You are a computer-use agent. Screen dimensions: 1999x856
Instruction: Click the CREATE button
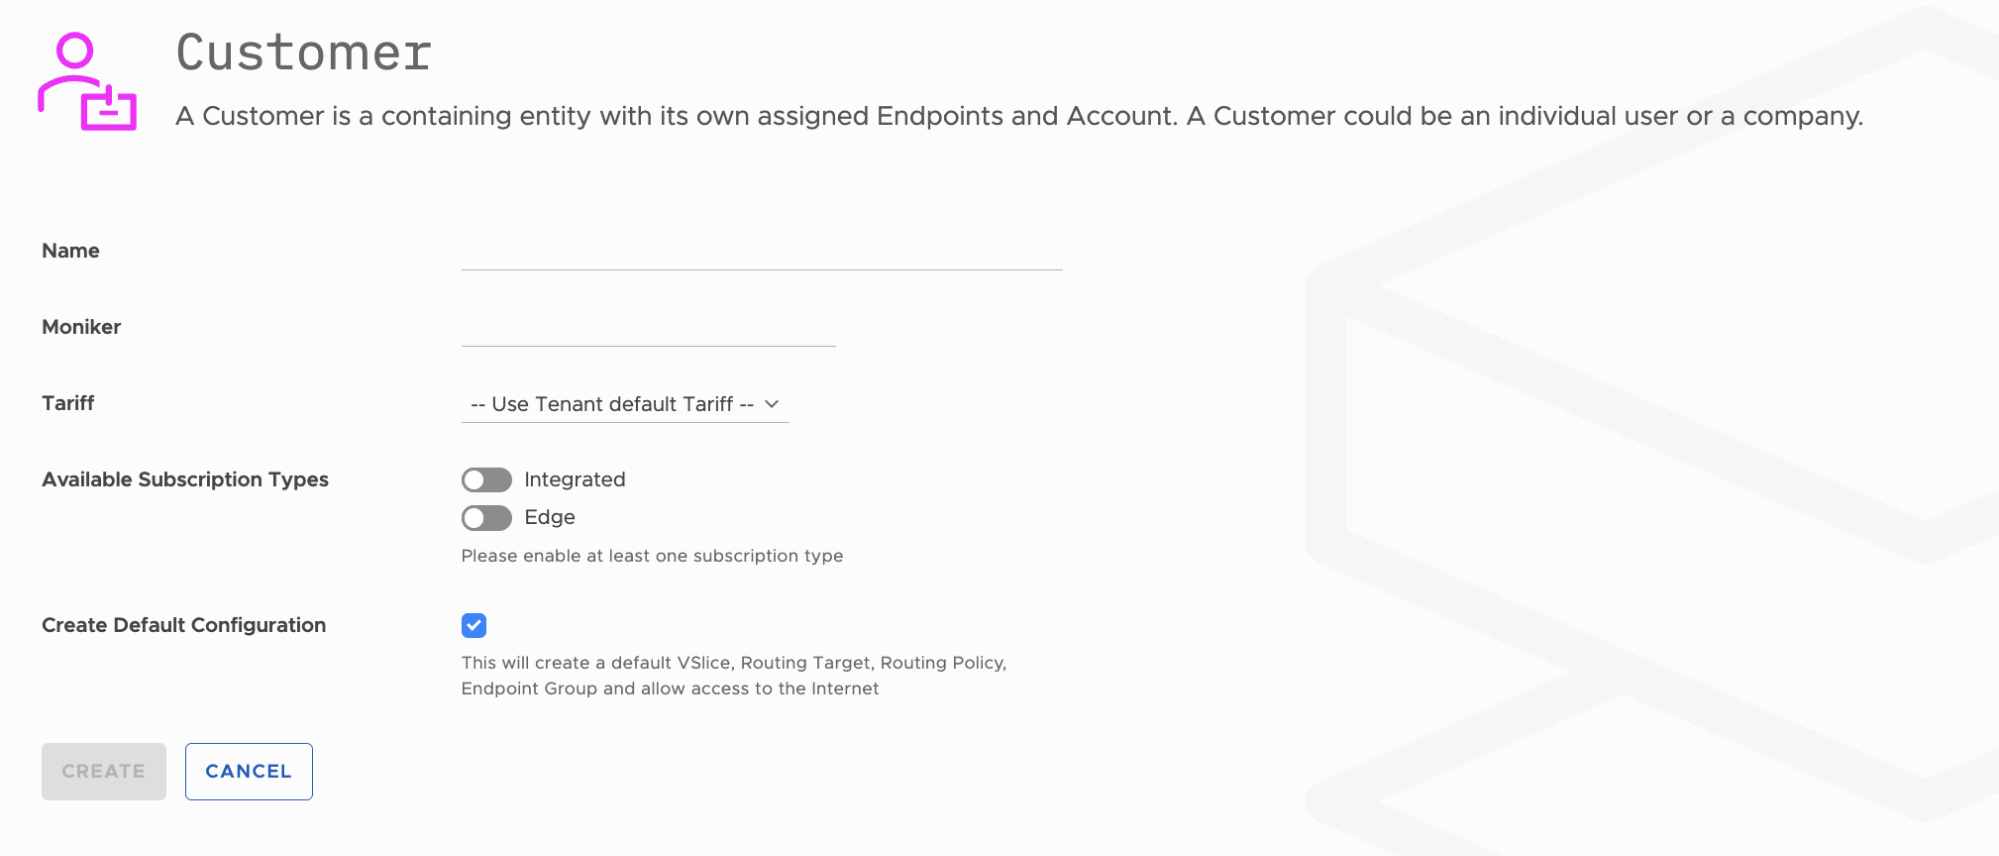click(x=104, y=771)
